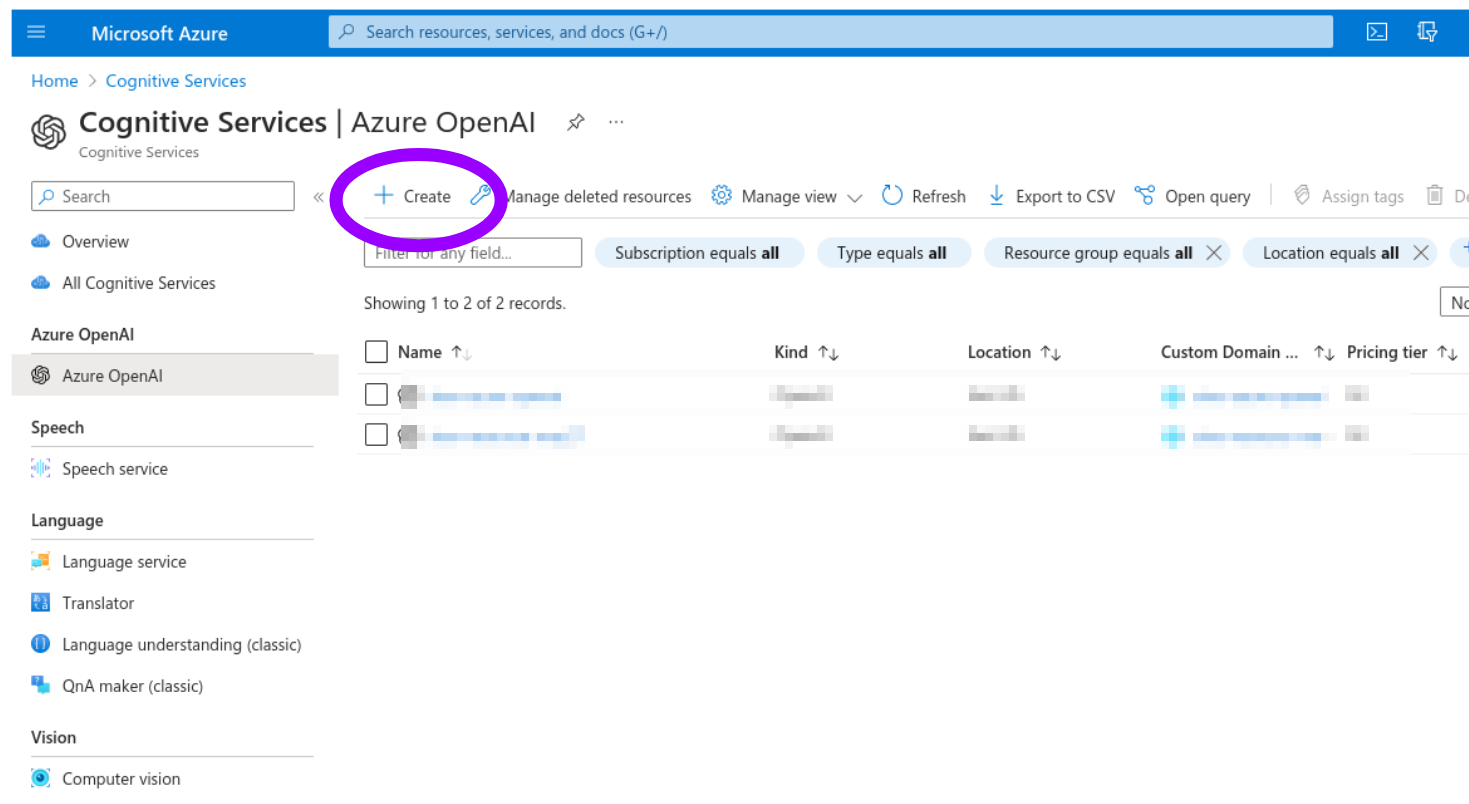Click the Filter for any field input
Screen dimensions: 1469x804
pos(472,252)
